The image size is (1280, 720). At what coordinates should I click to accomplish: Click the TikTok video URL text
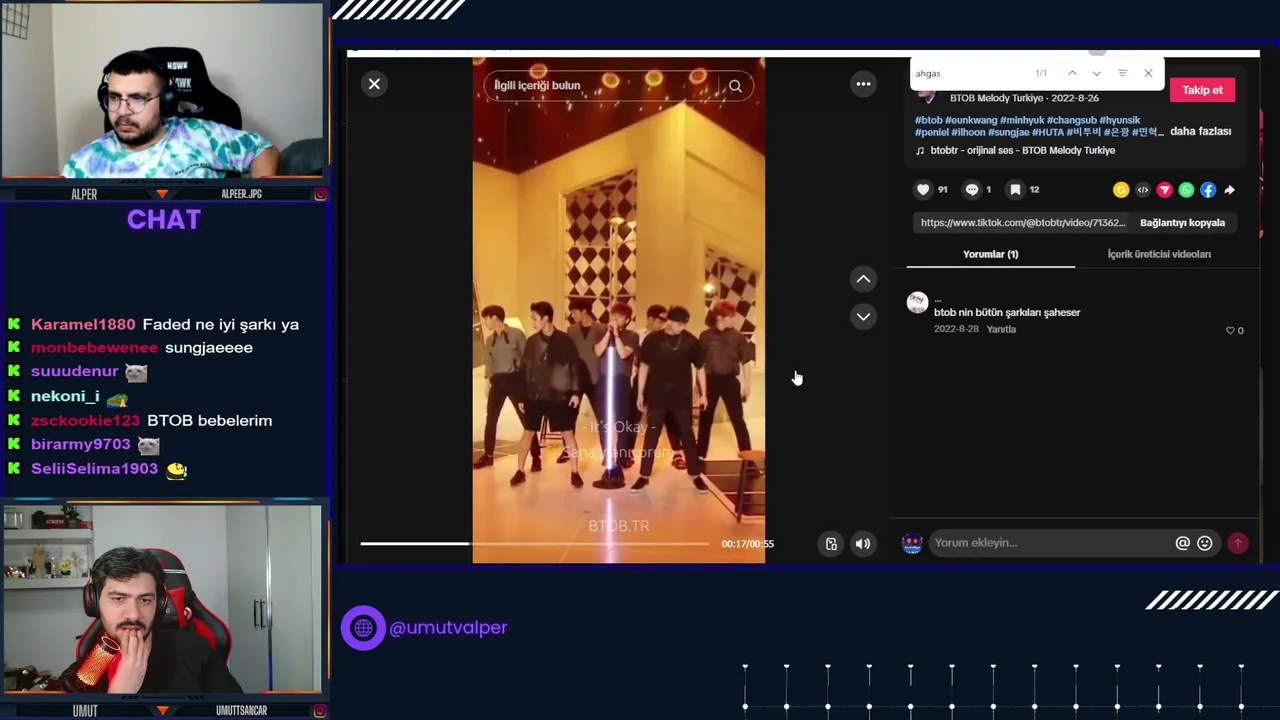(x=1022, y=223)
